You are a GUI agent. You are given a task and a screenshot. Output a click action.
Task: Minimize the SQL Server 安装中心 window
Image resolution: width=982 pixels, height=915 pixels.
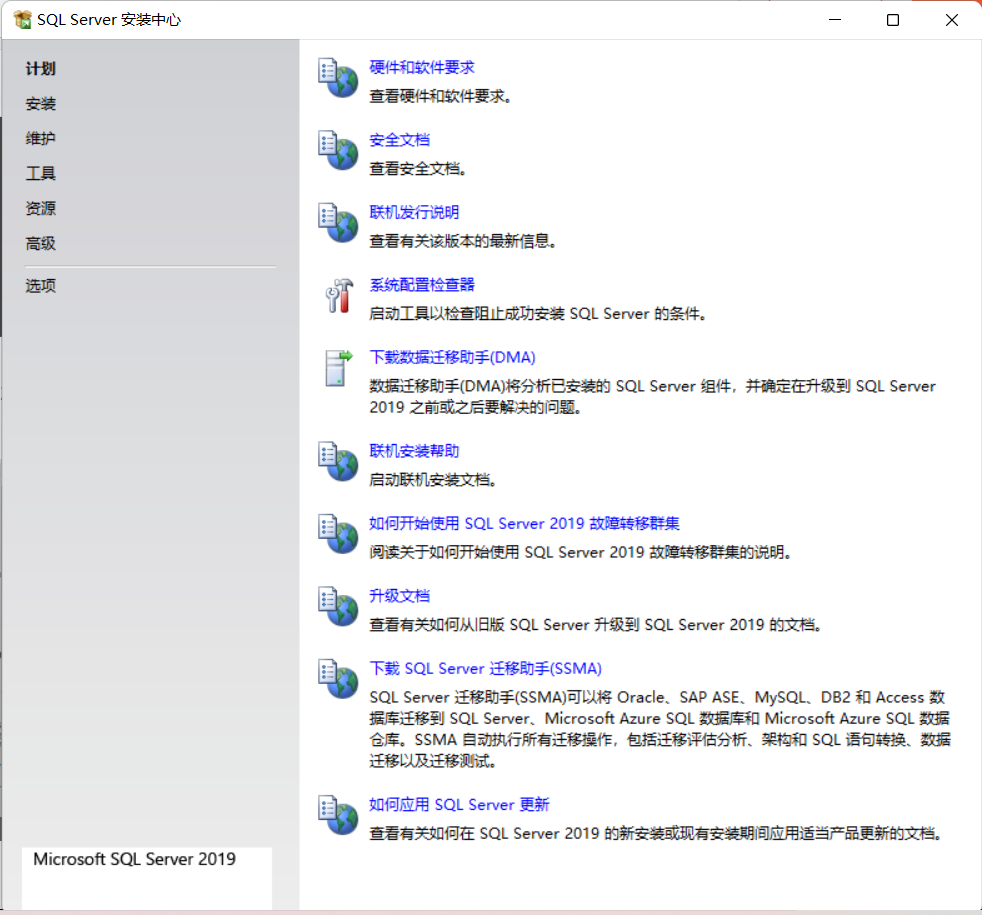tap(835, 20)
